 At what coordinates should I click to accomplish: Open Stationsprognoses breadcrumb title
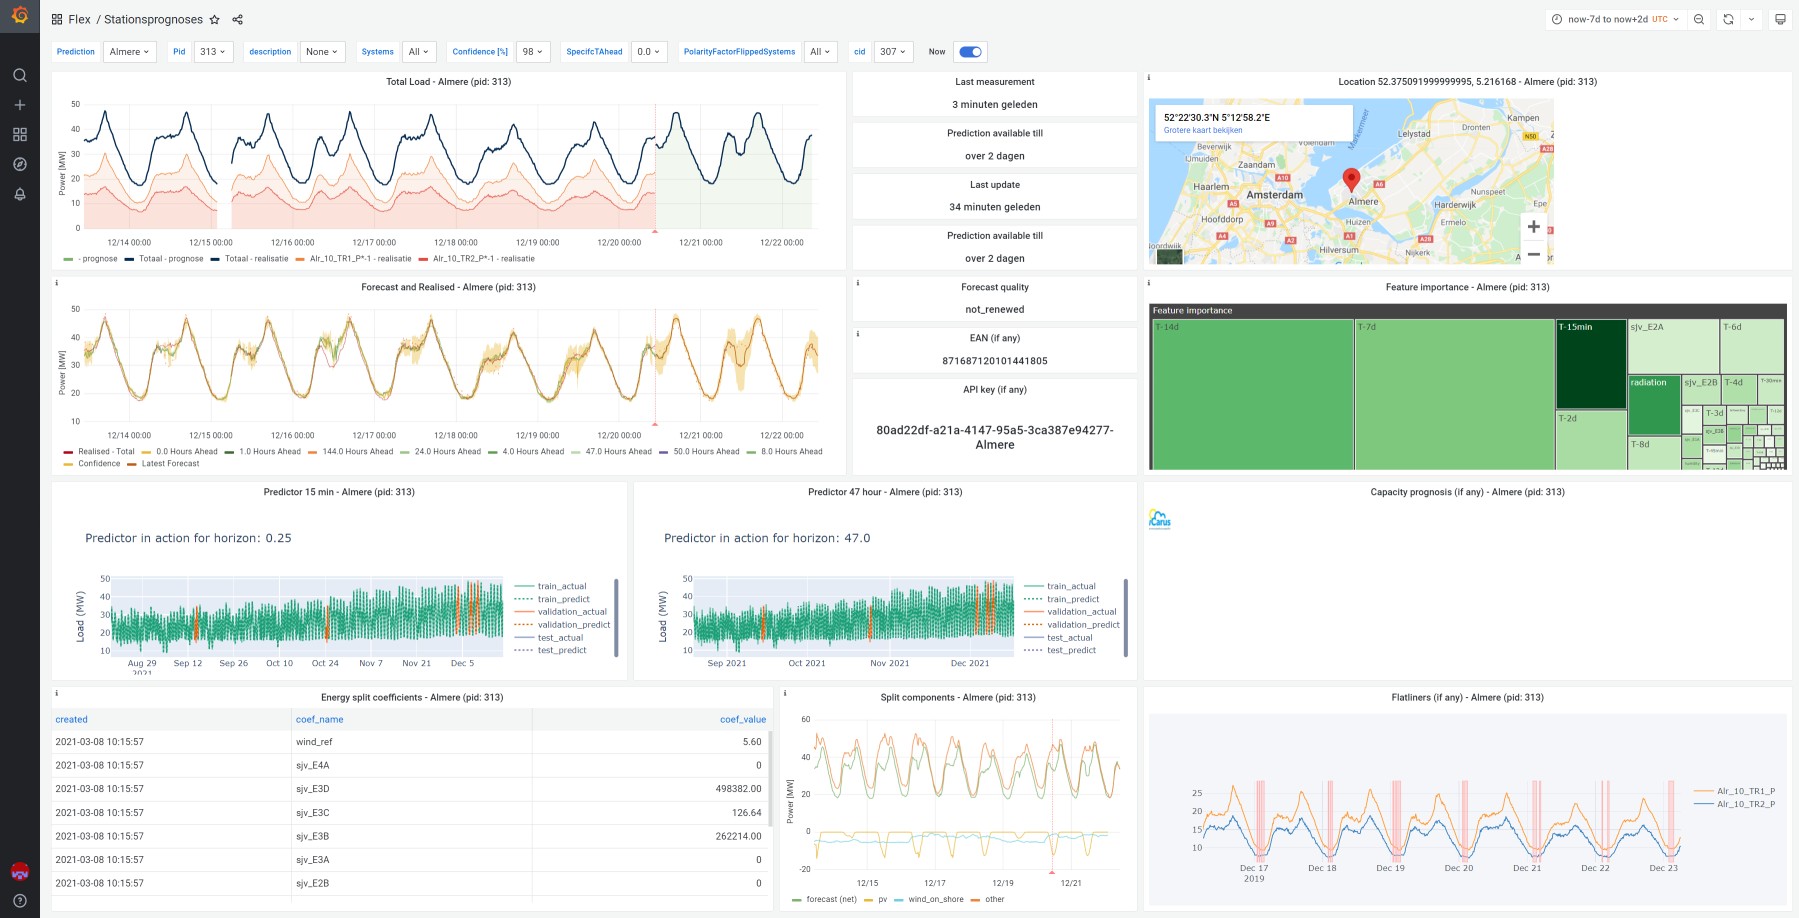click(153, 19)
